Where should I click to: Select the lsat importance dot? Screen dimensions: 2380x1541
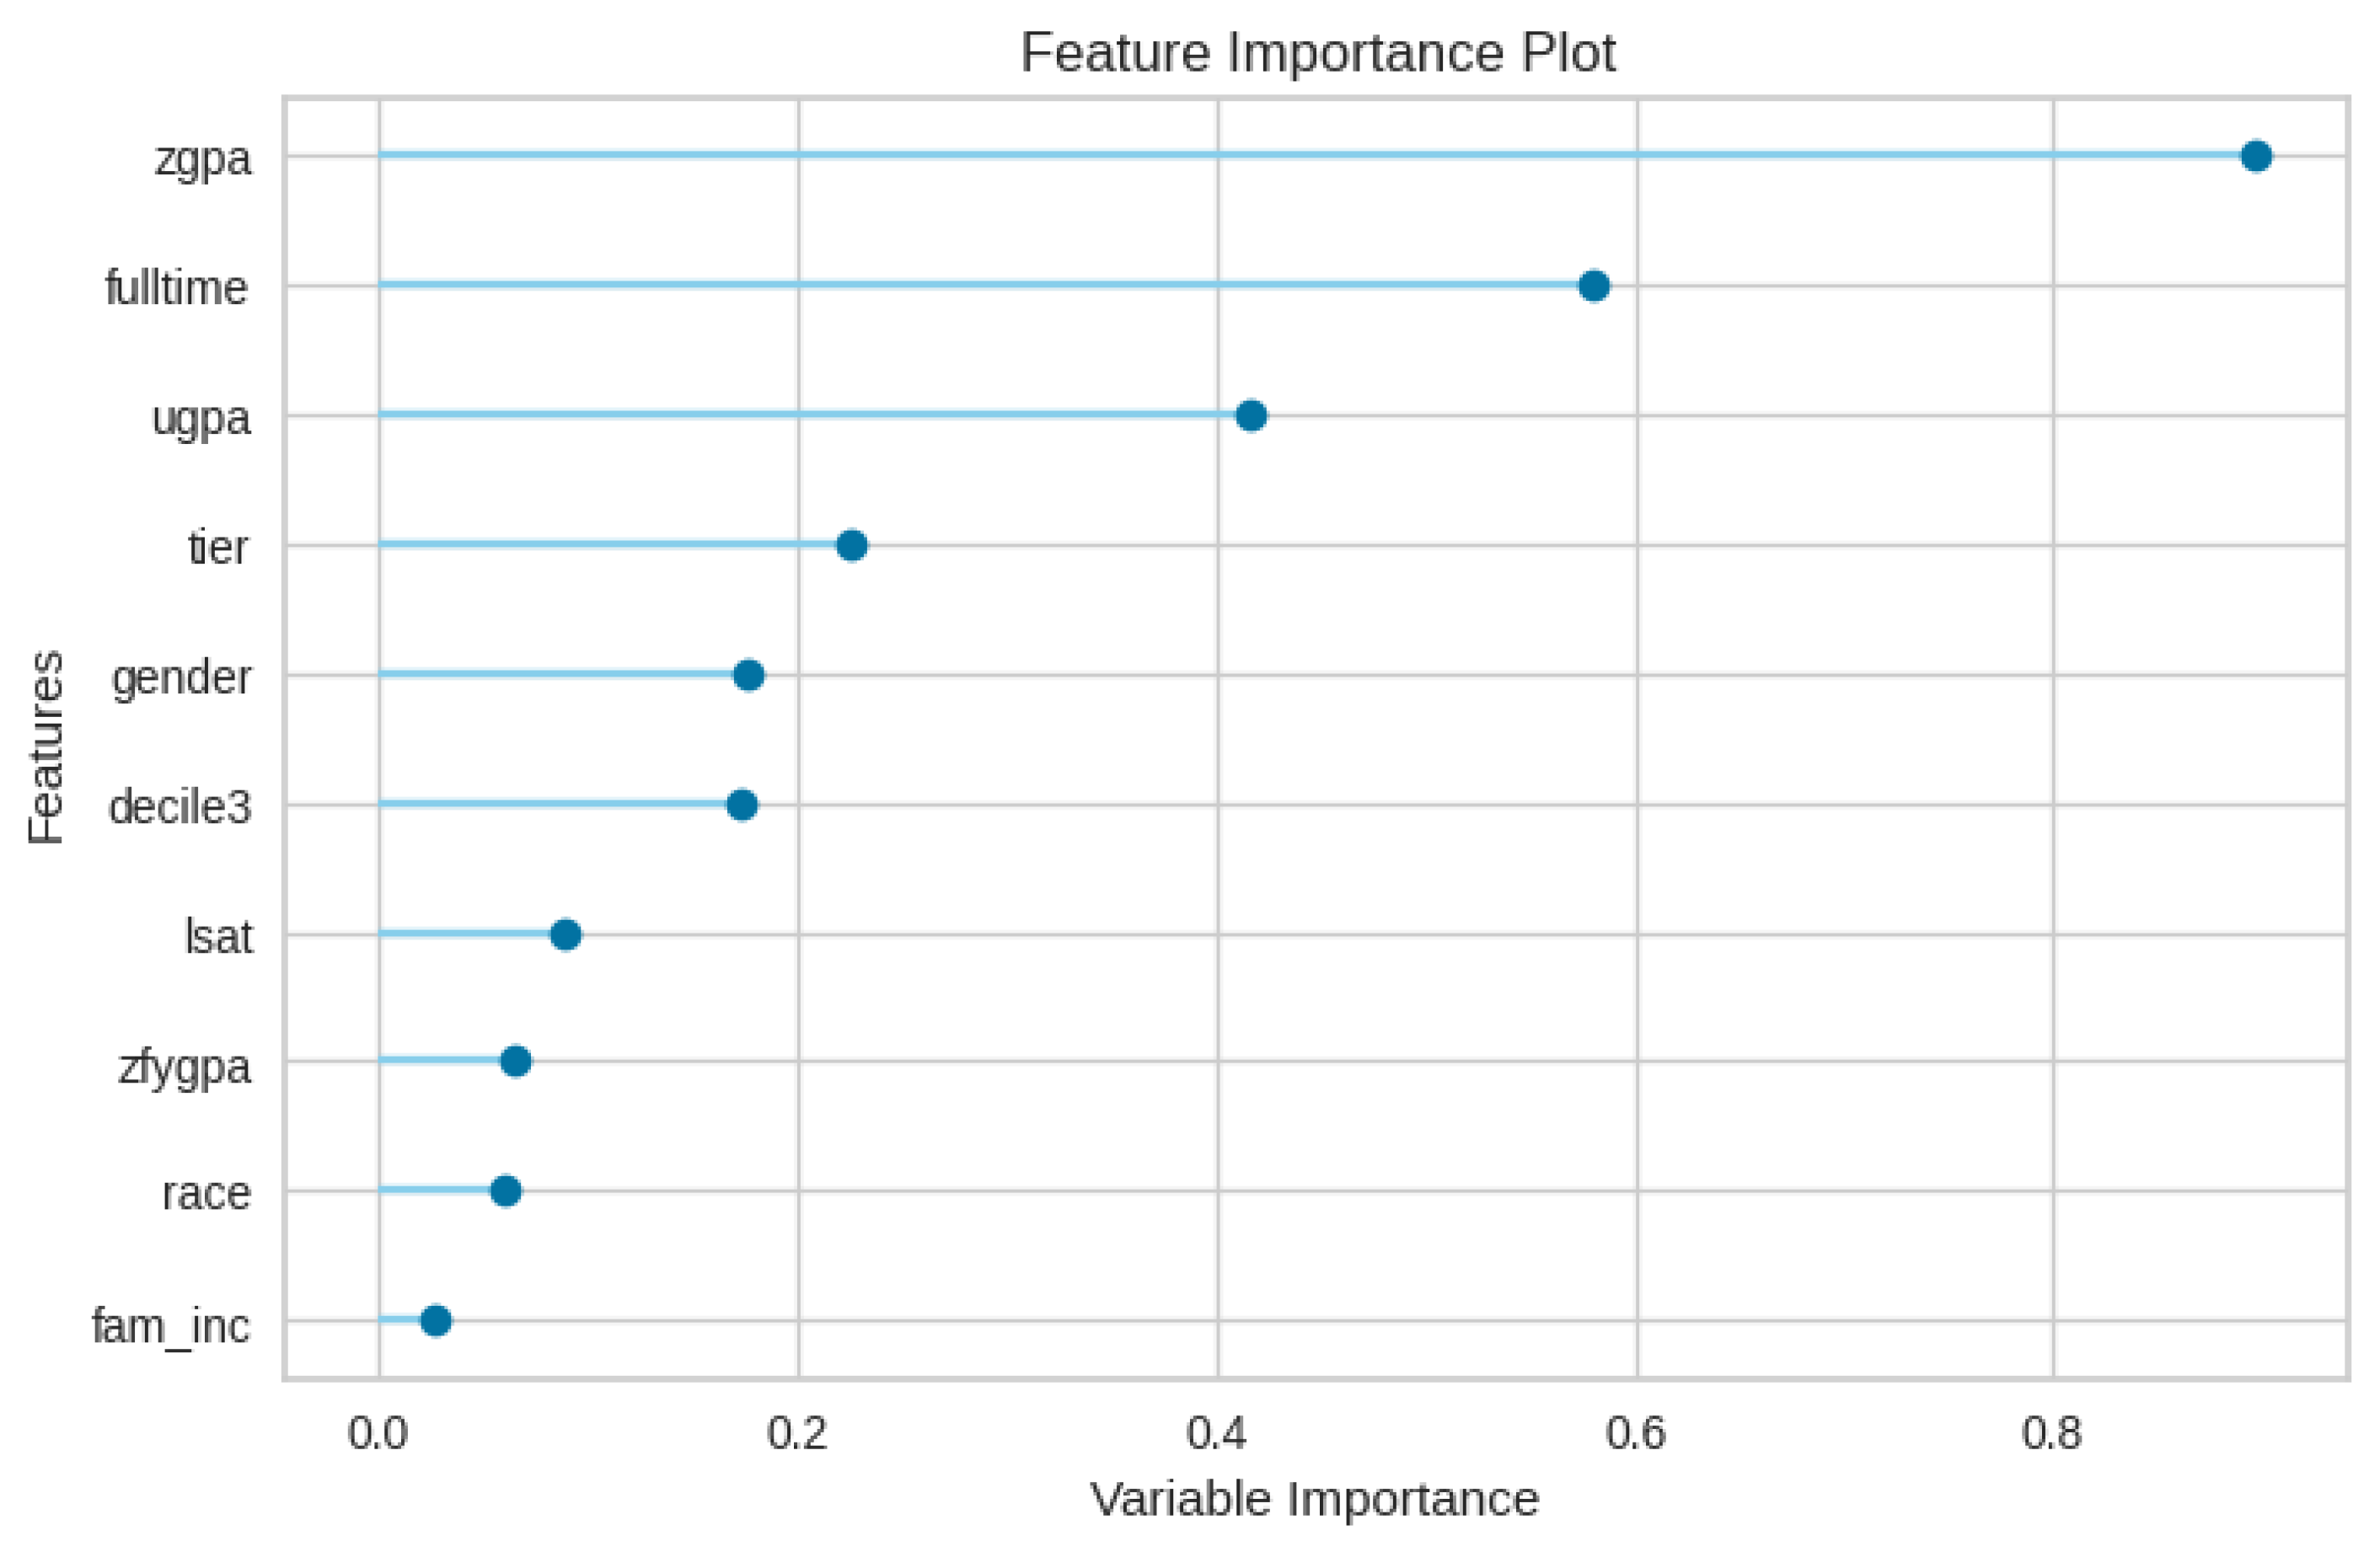click(x=566, y=935)
